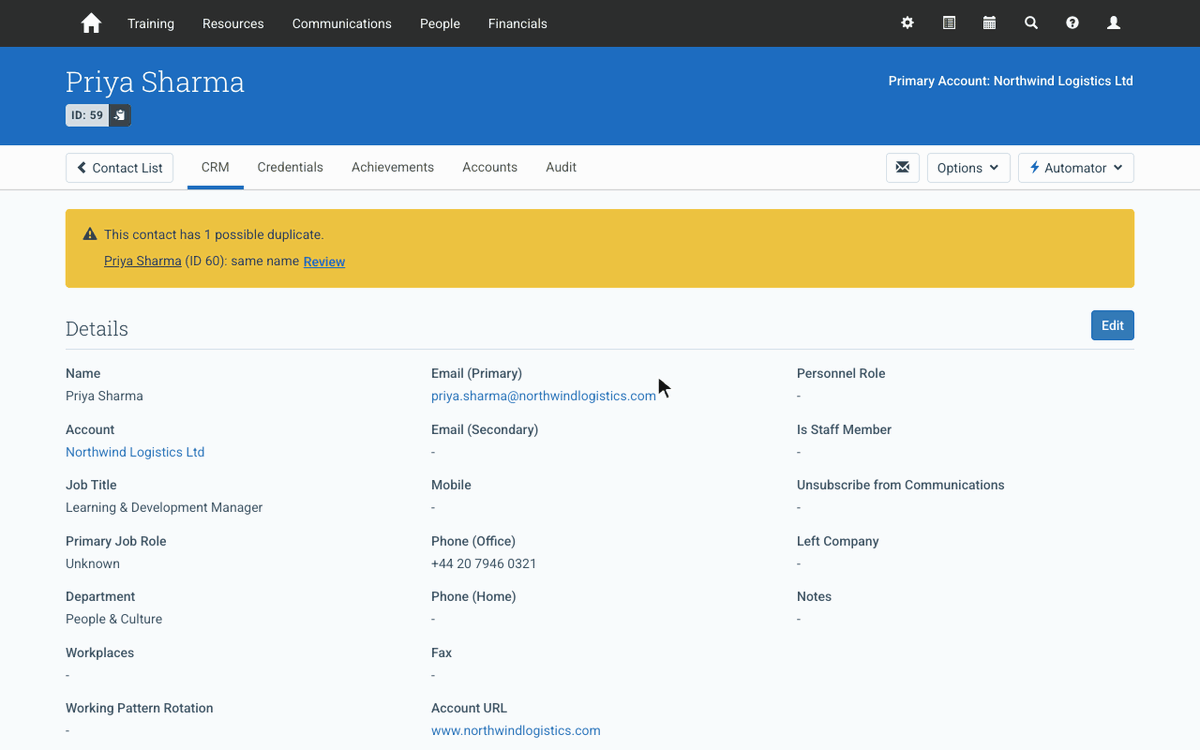Open the Resources menu
The width and height of the screenshot is (1200, 750).
[233, 23]
